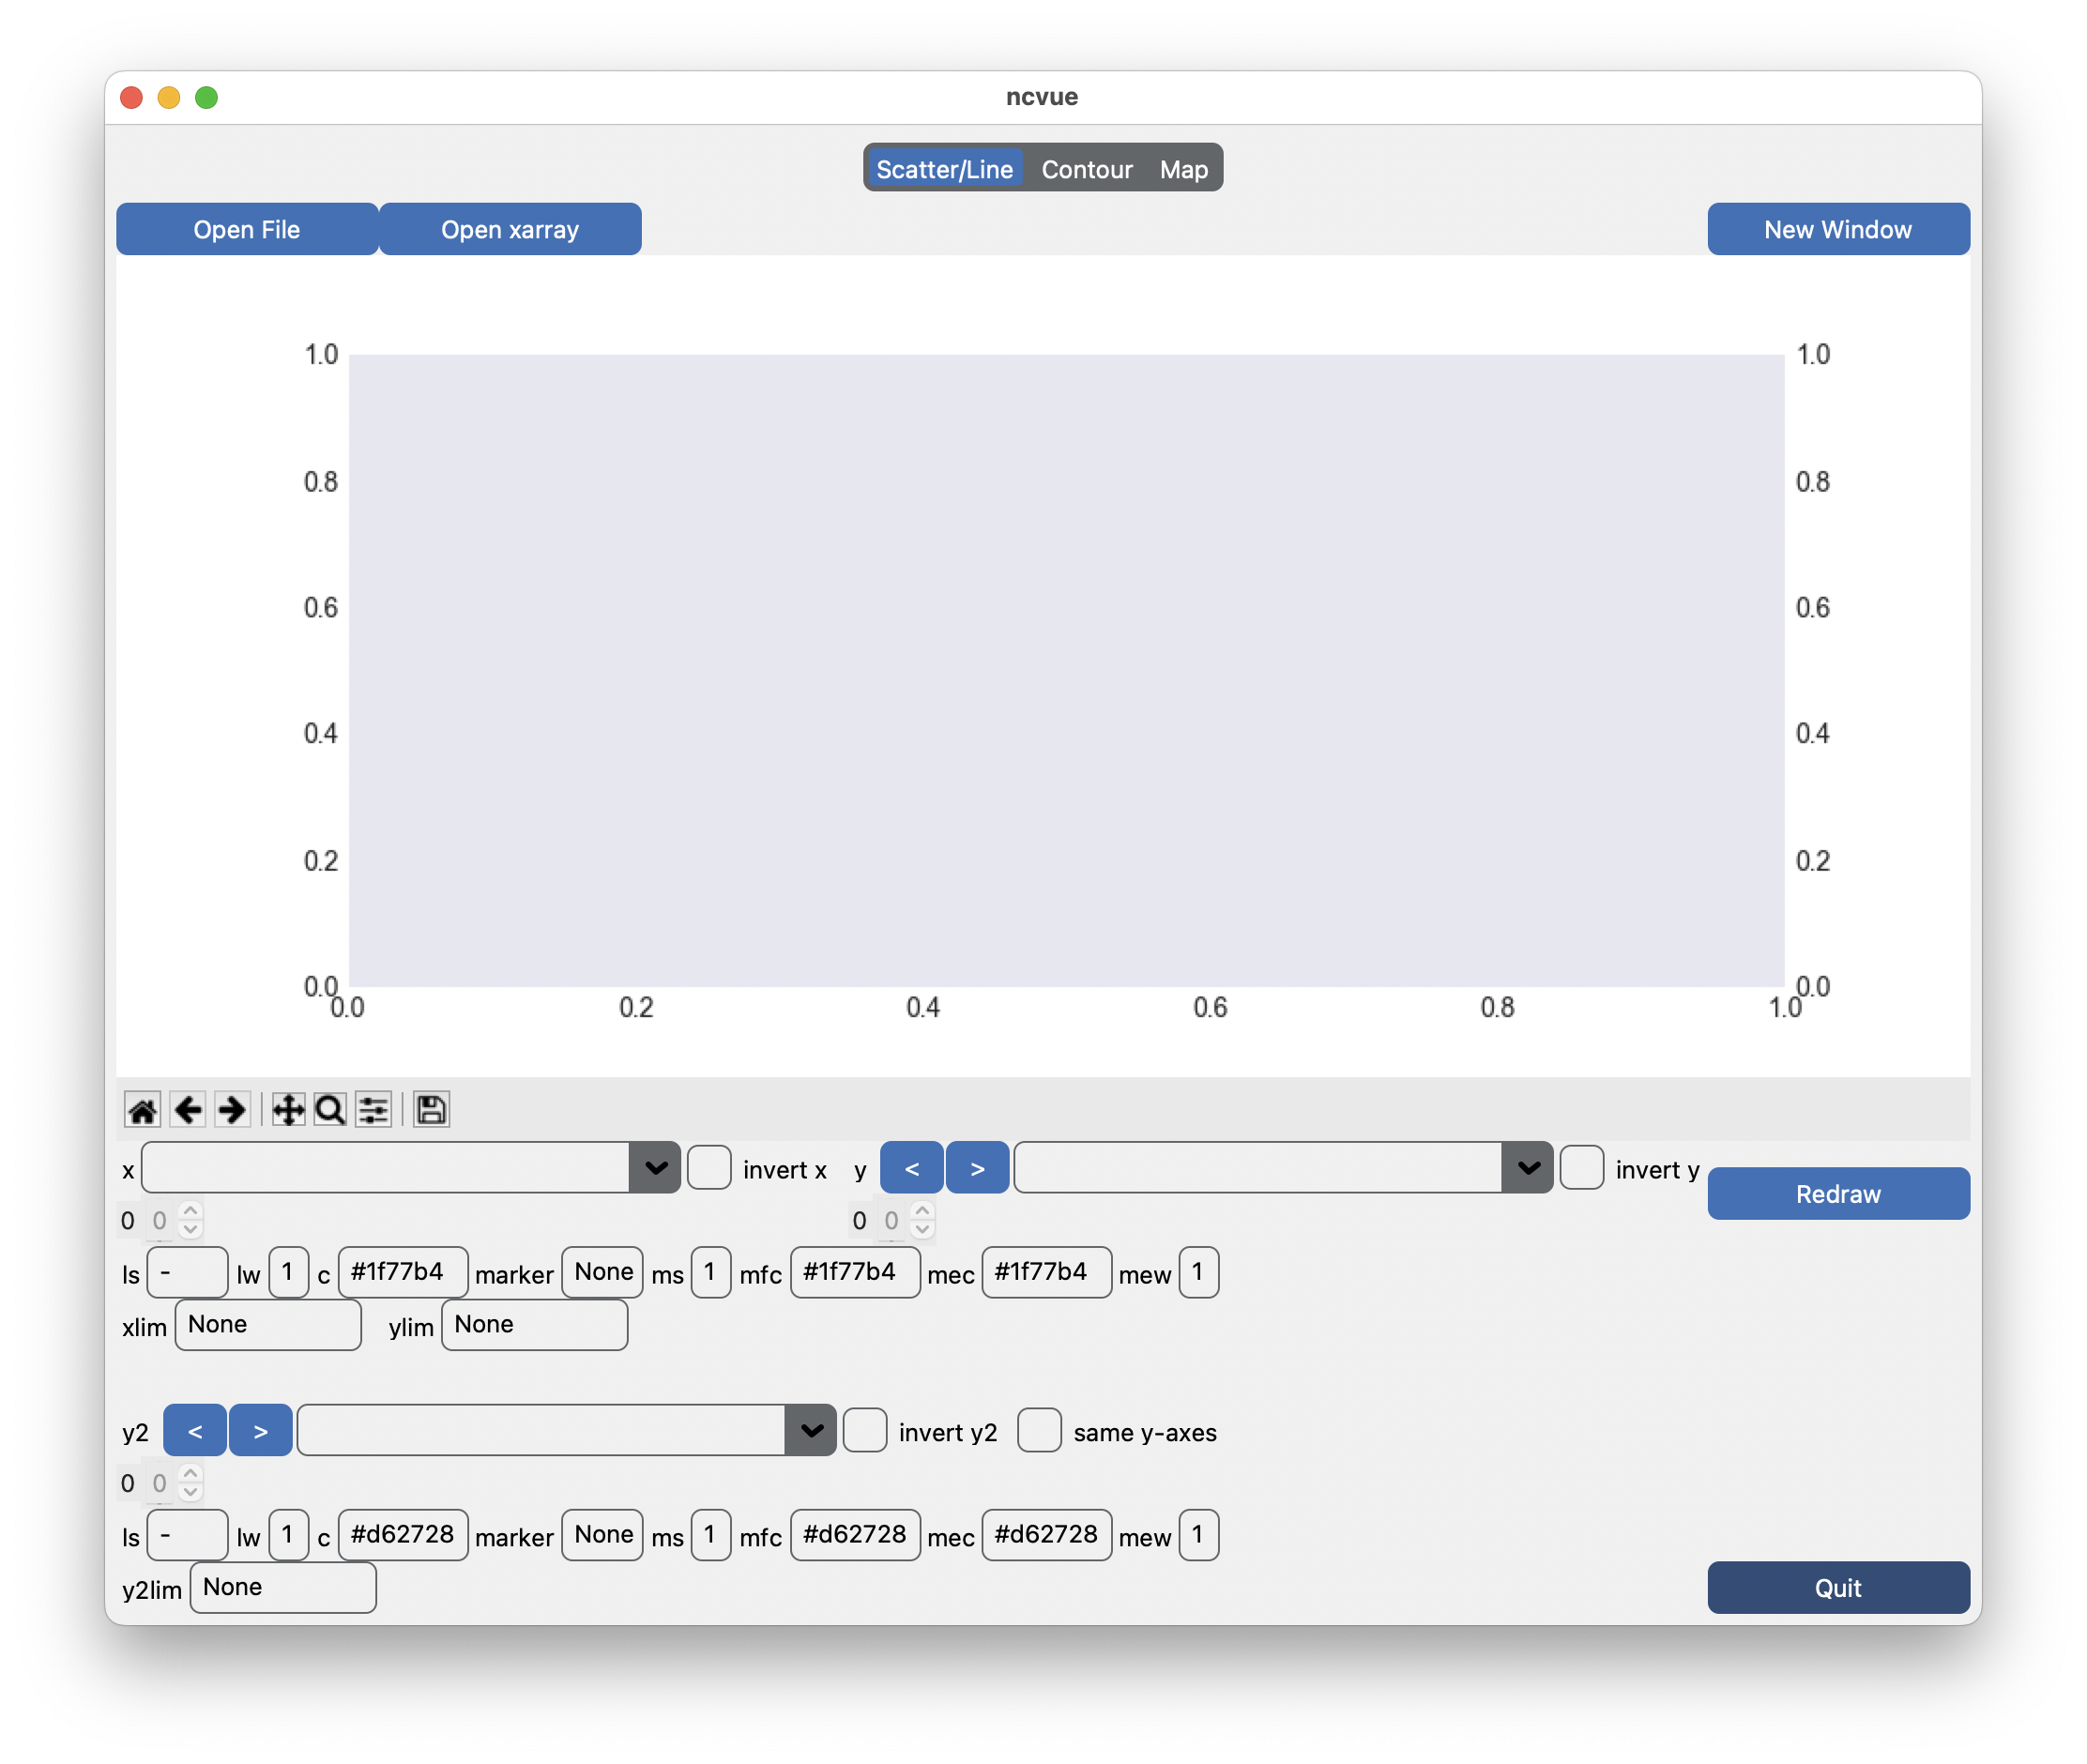Screen dimensions: 2087x1764
Task: Enable the invert x checkbox
Action: click(x=709, y=1168)
